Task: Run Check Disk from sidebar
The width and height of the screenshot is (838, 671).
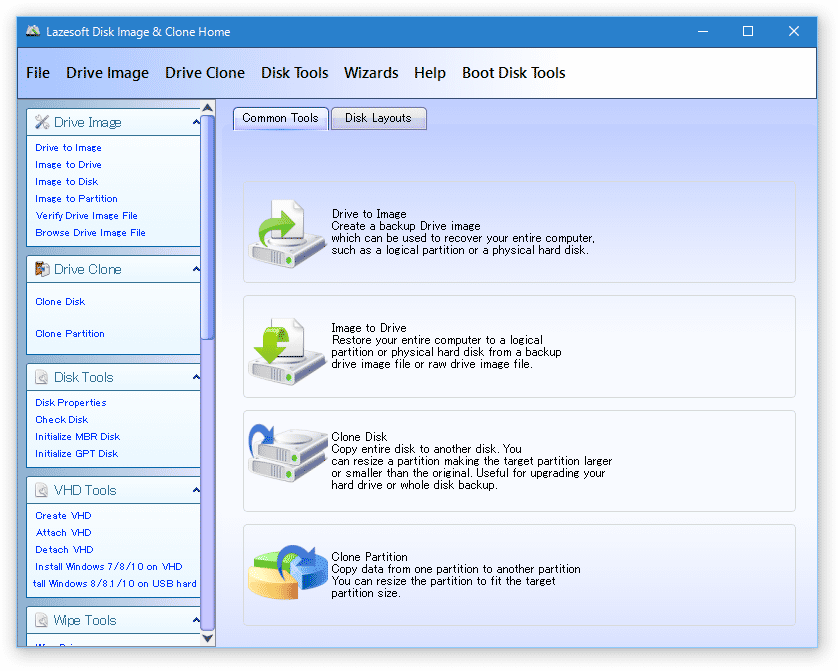Action: 61,420
